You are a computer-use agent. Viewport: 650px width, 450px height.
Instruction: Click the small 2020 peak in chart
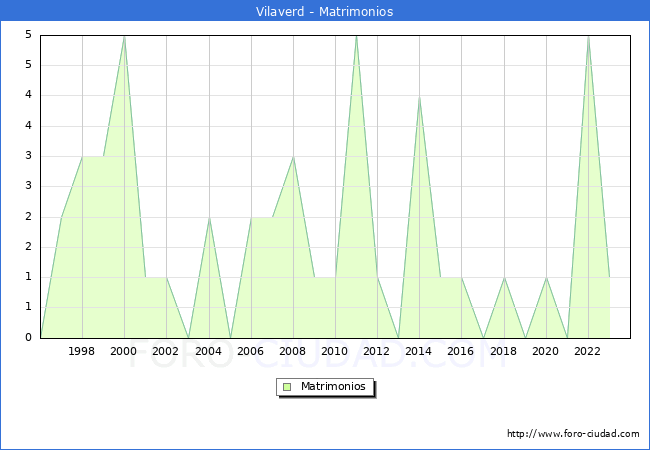point(546,278)
